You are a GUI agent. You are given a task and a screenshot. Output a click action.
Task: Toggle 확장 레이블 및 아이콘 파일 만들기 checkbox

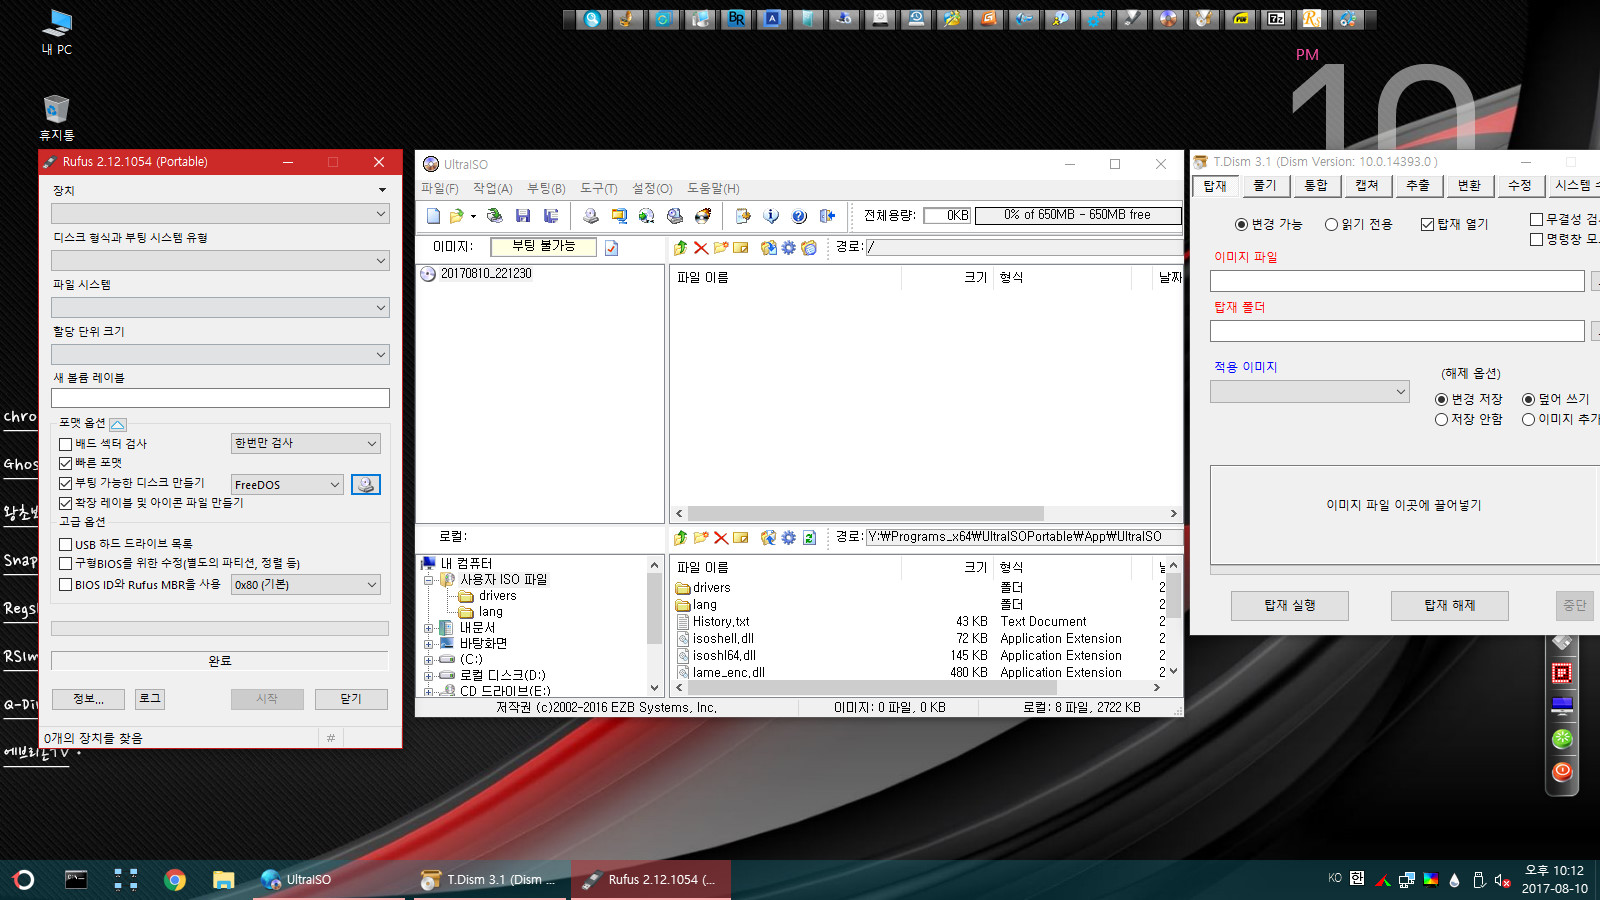(65, 503)
